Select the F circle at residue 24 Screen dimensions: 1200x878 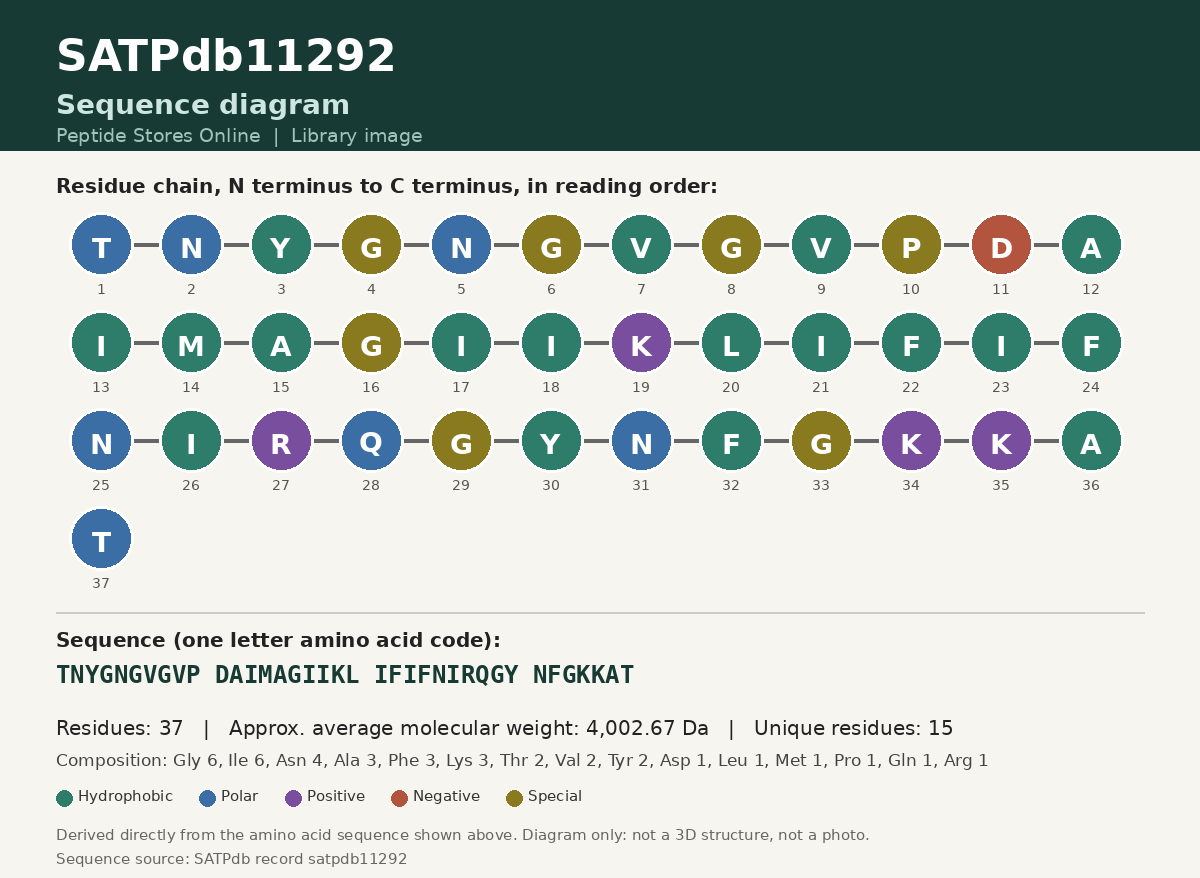1091,343
